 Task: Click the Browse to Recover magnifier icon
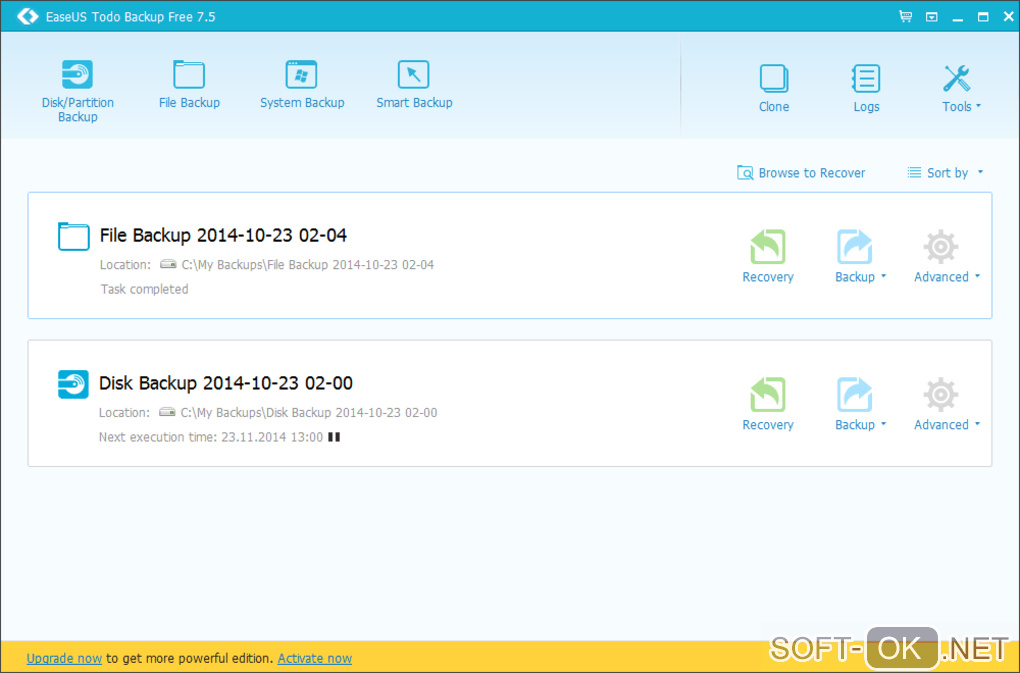click(x=745, y=173)
